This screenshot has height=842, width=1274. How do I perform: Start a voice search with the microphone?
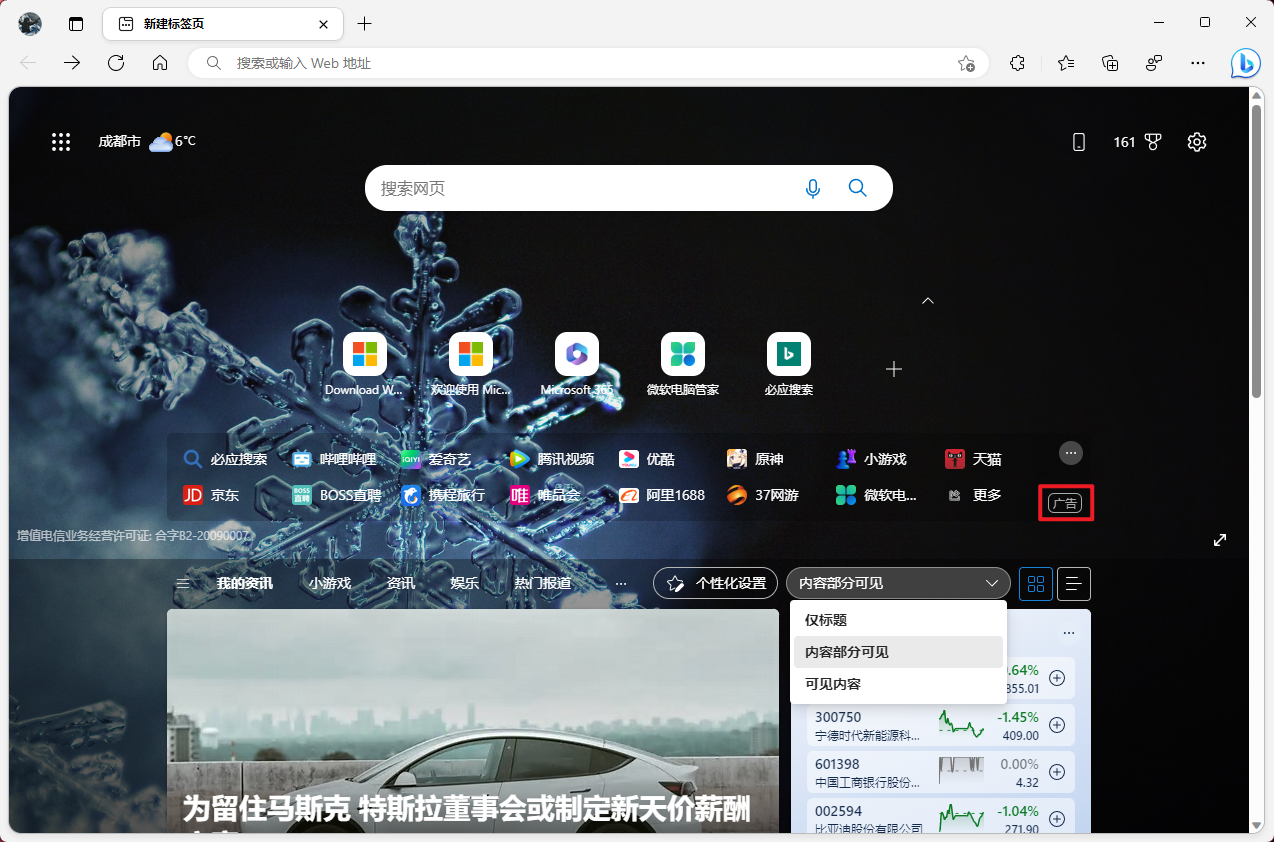812,187
